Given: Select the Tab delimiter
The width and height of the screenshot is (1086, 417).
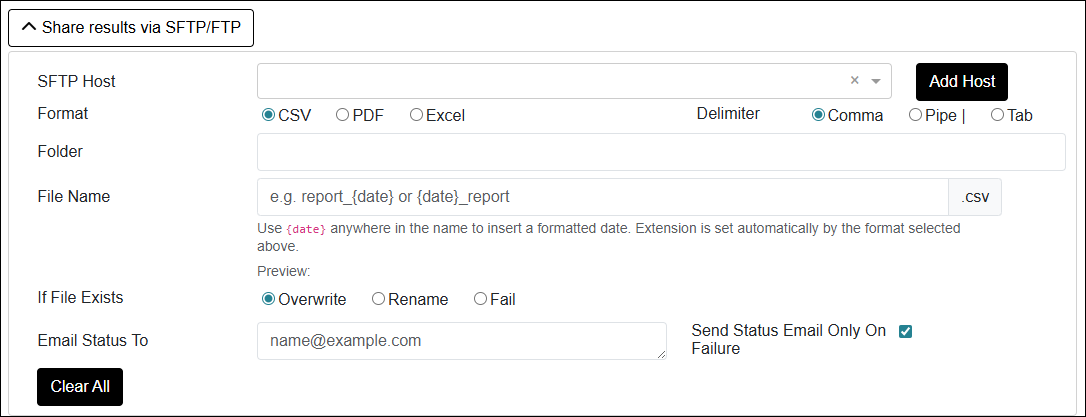Looking at the screenshot, I should (x=997, y=115).
